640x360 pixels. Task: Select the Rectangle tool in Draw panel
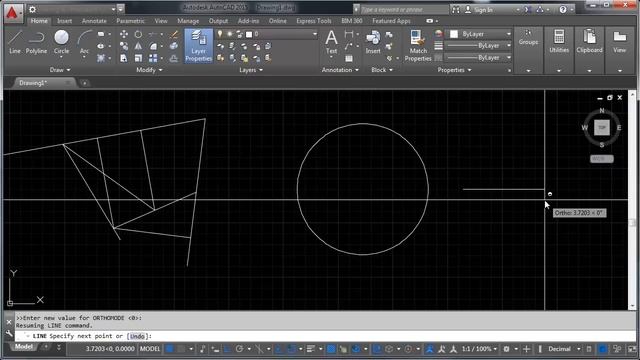click(101, 34)
